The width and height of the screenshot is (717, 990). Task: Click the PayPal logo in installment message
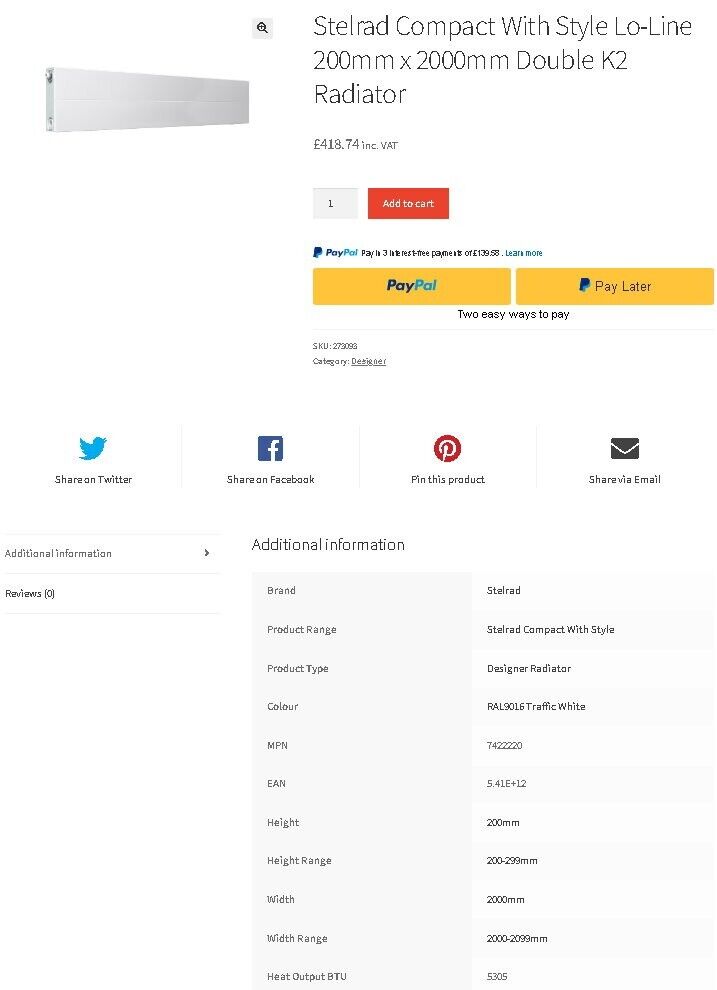[335, 253]
